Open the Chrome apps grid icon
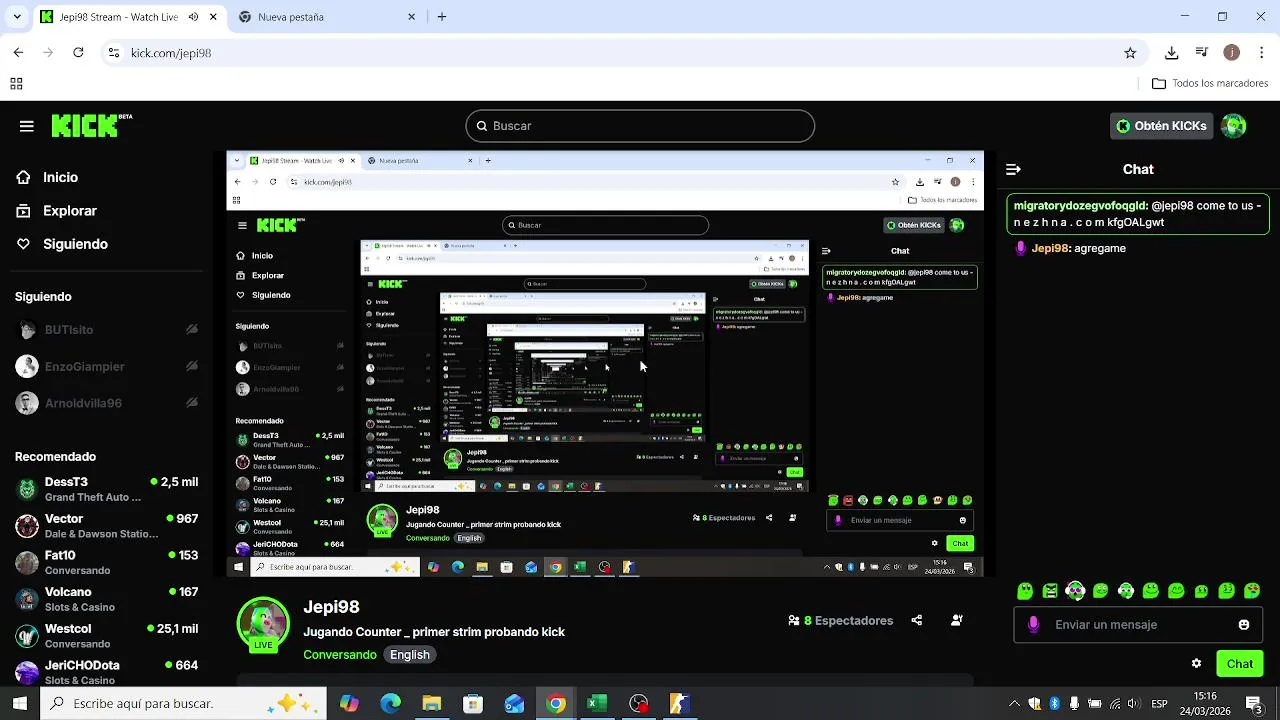1280x720 pixels. pos(16,84)
